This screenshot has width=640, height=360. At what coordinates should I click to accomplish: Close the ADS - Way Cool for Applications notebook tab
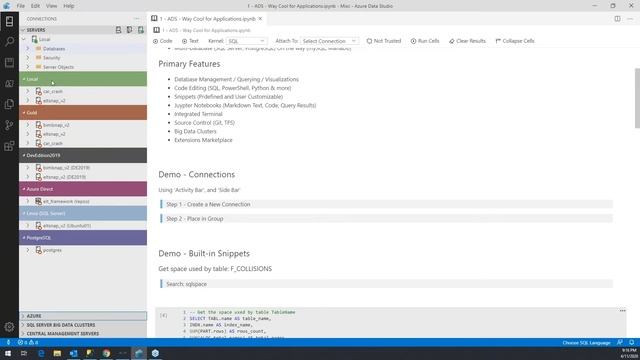tap(260, 19)
